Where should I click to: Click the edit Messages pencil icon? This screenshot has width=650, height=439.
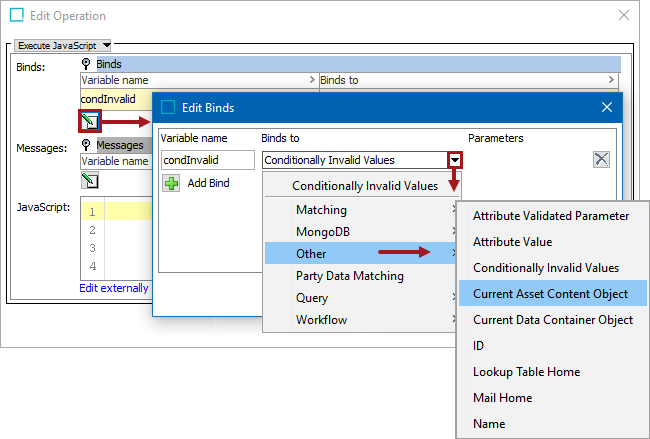[x=90, y=181]
